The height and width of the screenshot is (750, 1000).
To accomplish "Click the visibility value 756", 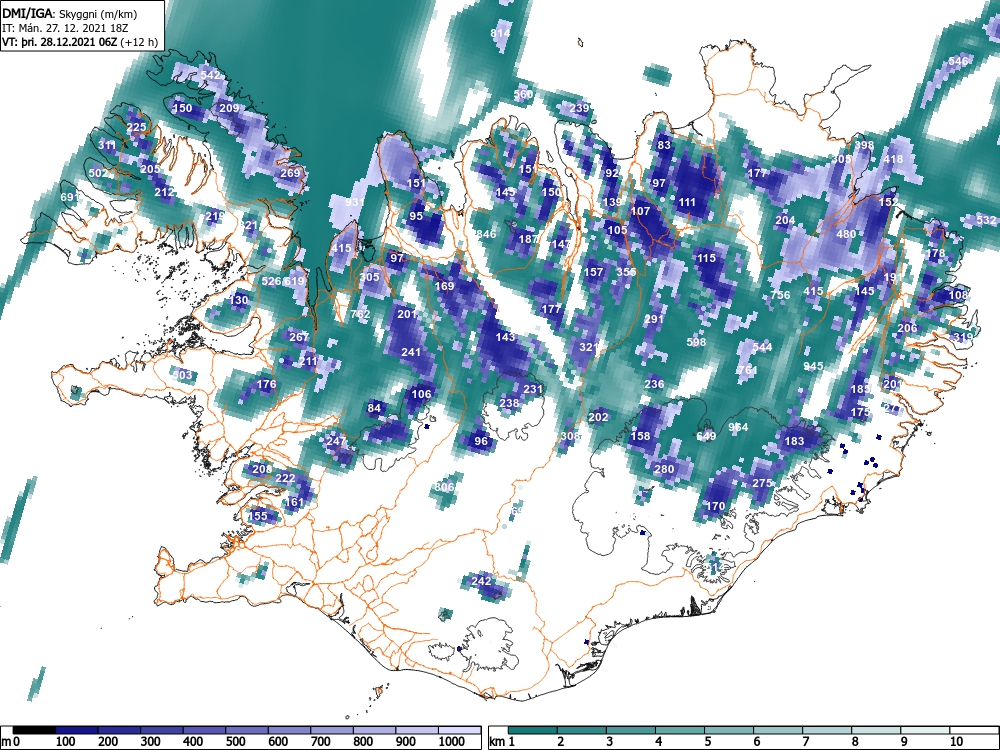I will pyautogui.click(x=781, y=295).
